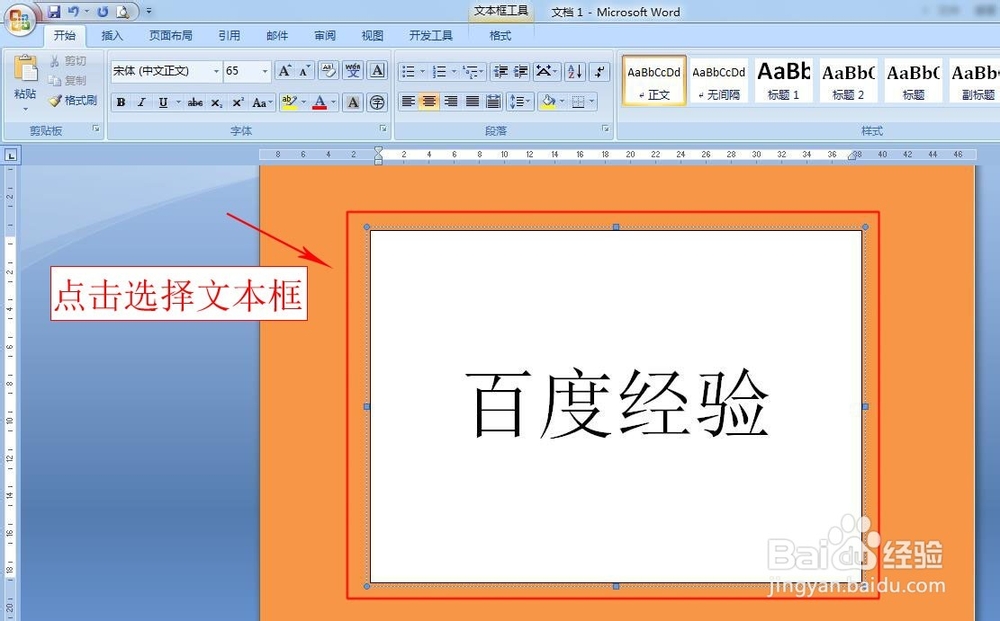Toggle superscript formatting
The width and height of the screenshot is (1000, 621).
238,102
